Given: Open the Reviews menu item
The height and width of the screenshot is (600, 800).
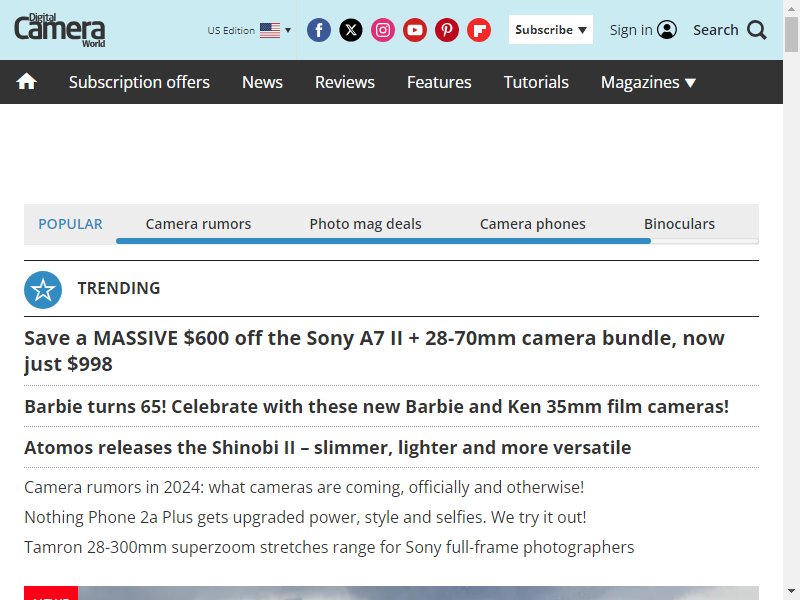Looking at the screenshot, I should coord(345,82).
